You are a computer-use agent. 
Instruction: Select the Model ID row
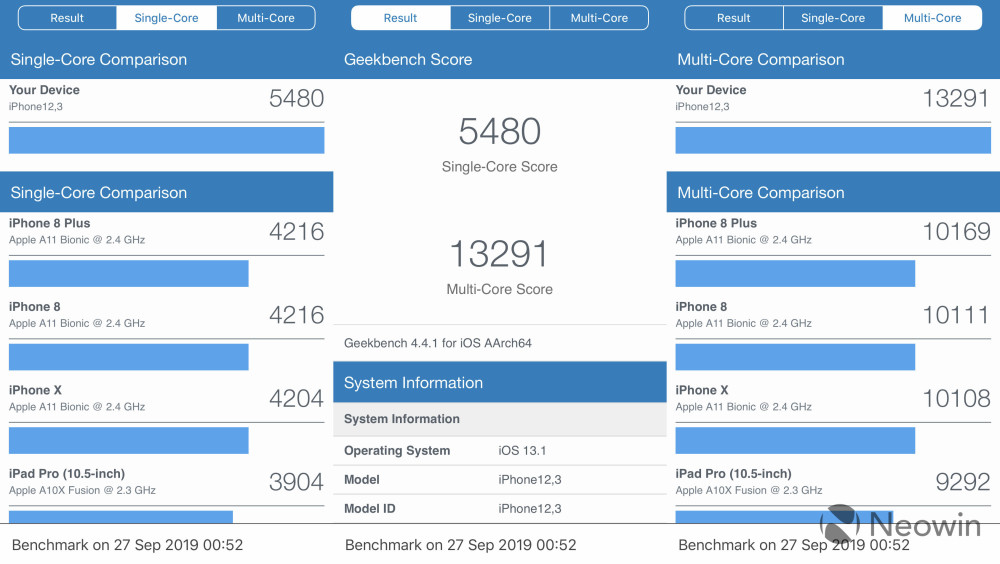click(499, 508)
